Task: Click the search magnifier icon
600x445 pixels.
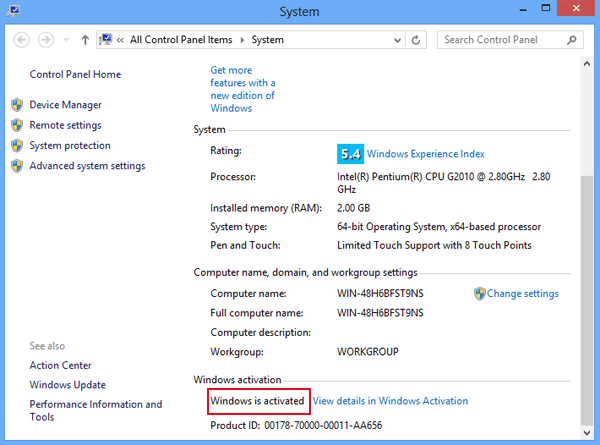Action: tap(571, 40)
